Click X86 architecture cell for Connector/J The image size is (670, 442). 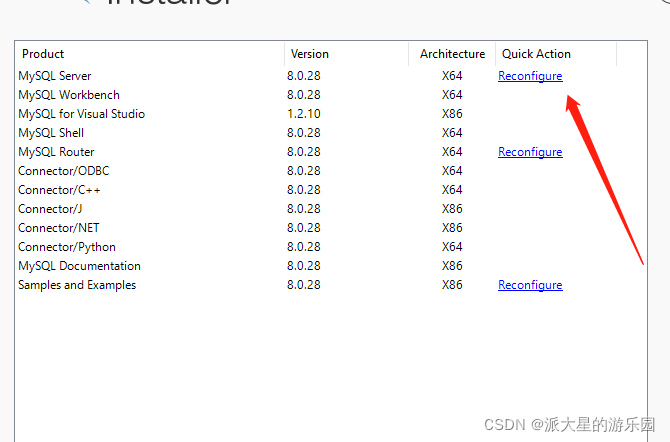click(452, 209)
